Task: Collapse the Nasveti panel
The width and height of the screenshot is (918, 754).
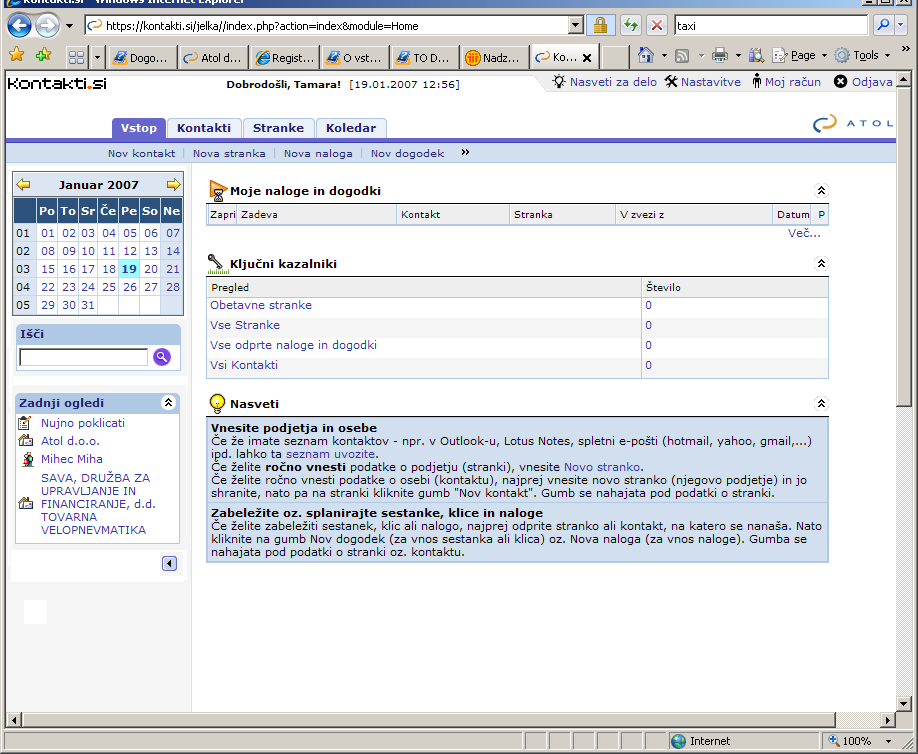Action: [x=821, y=404]
